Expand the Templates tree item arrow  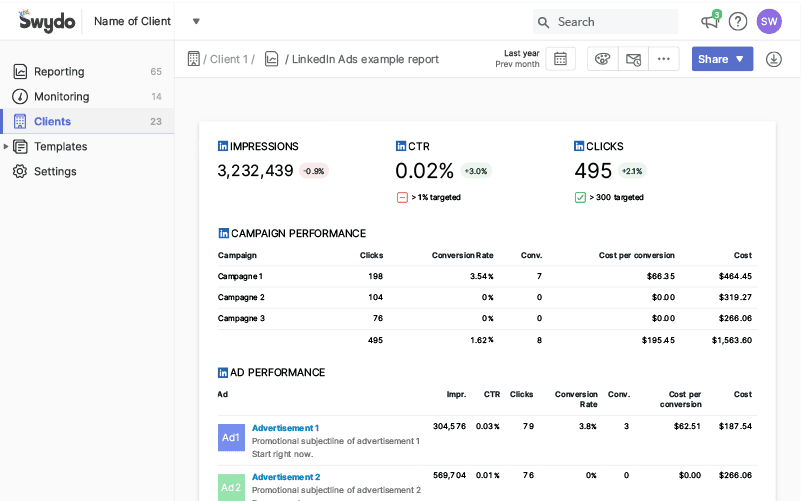(6, 147)
